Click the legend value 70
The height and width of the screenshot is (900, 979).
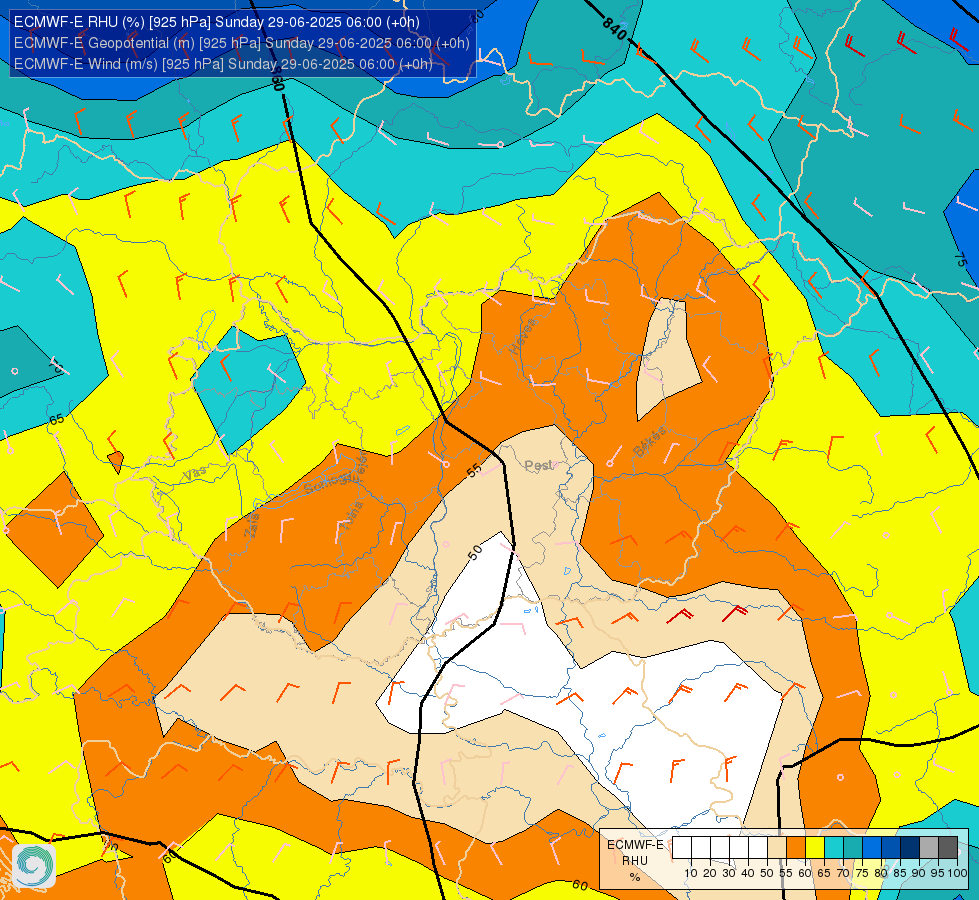843,873
